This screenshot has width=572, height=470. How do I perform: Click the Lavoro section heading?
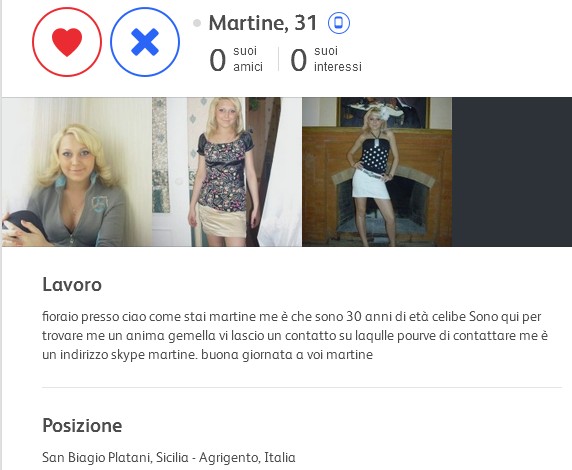[72, 284]
